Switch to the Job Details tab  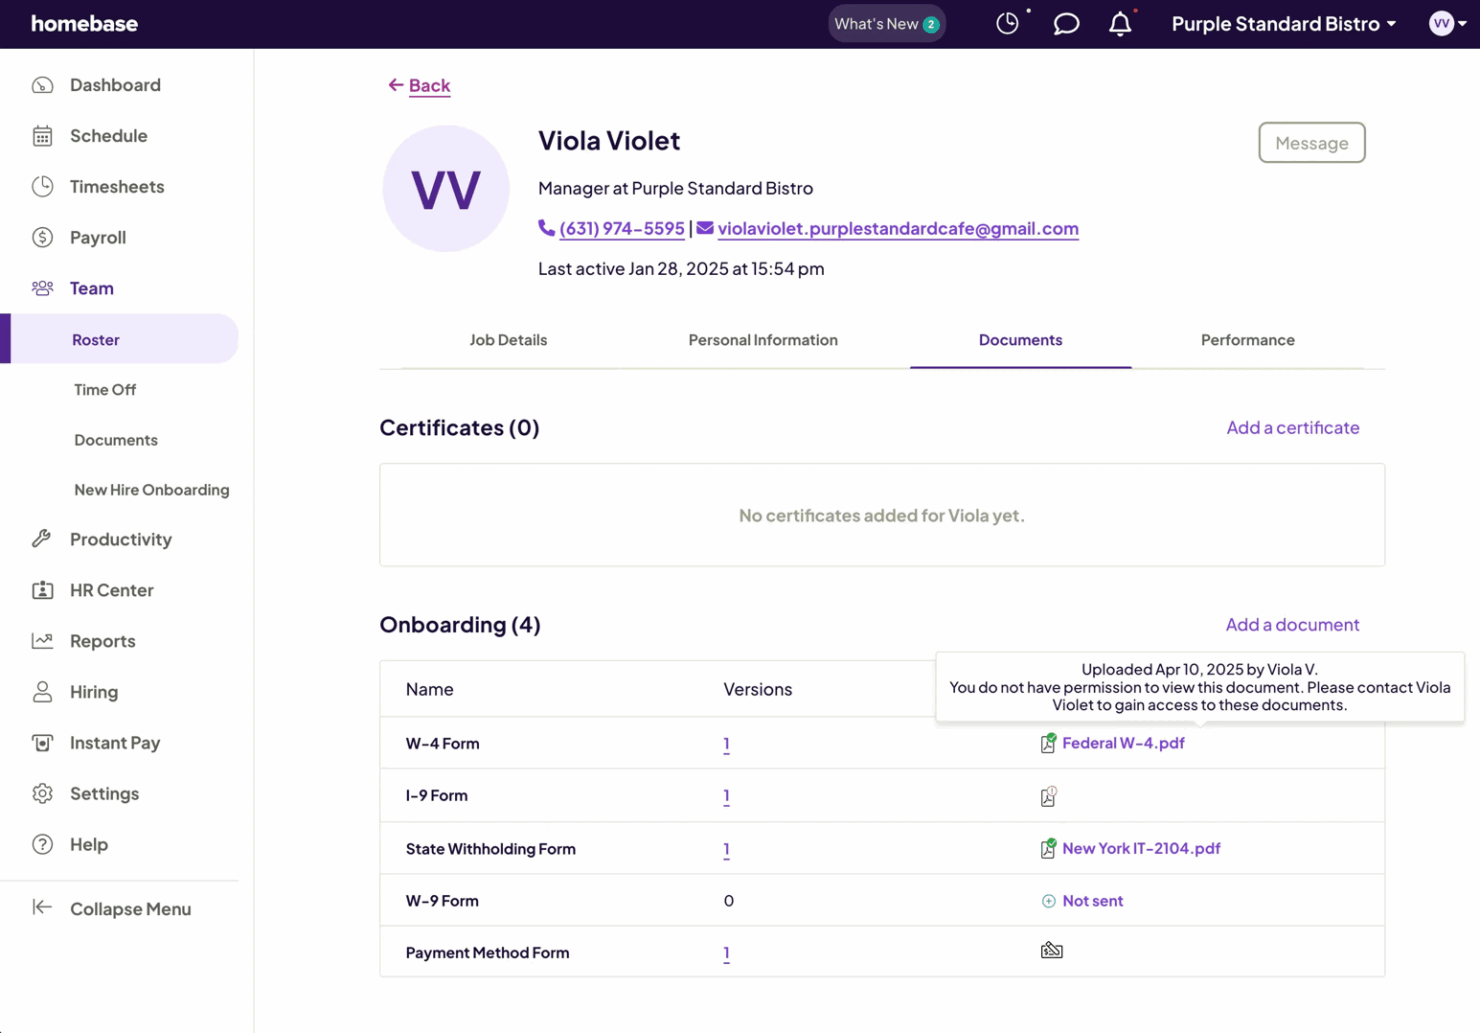pyautogui.click(x=508, y=340)
